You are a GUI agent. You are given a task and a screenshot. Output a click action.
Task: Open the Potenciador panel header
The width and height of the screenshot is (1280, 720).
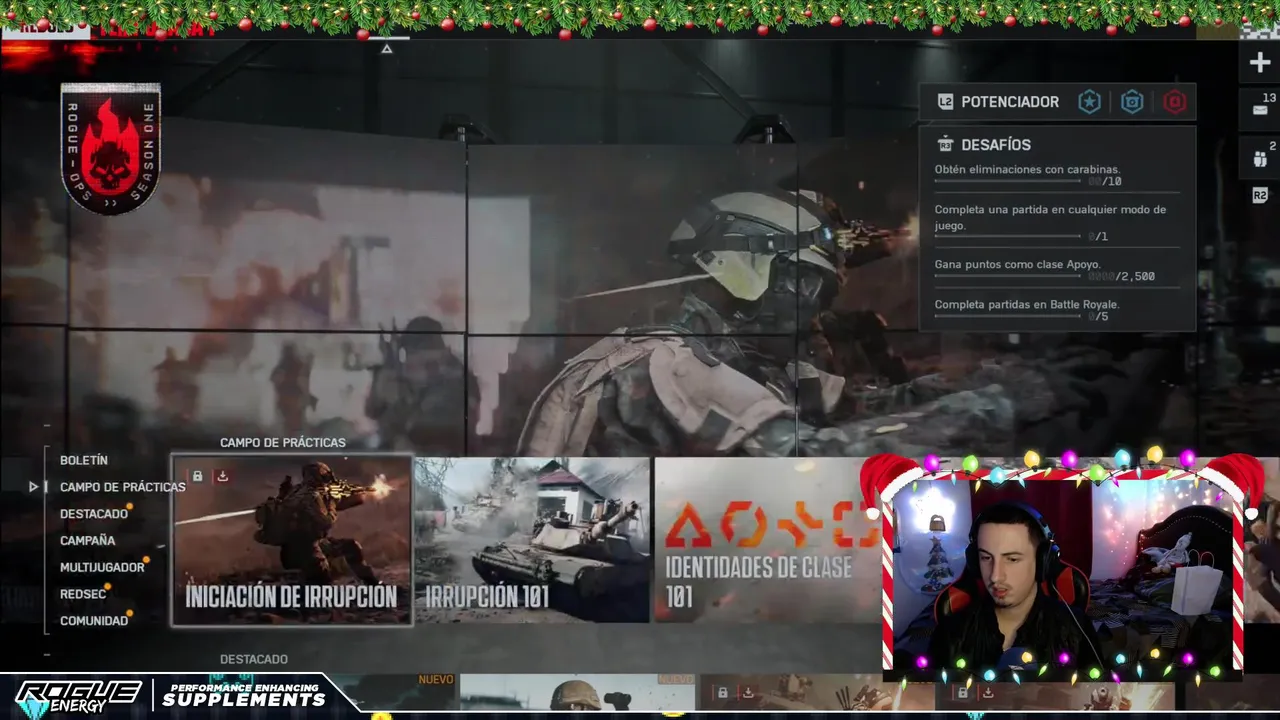click(1057, 102)
